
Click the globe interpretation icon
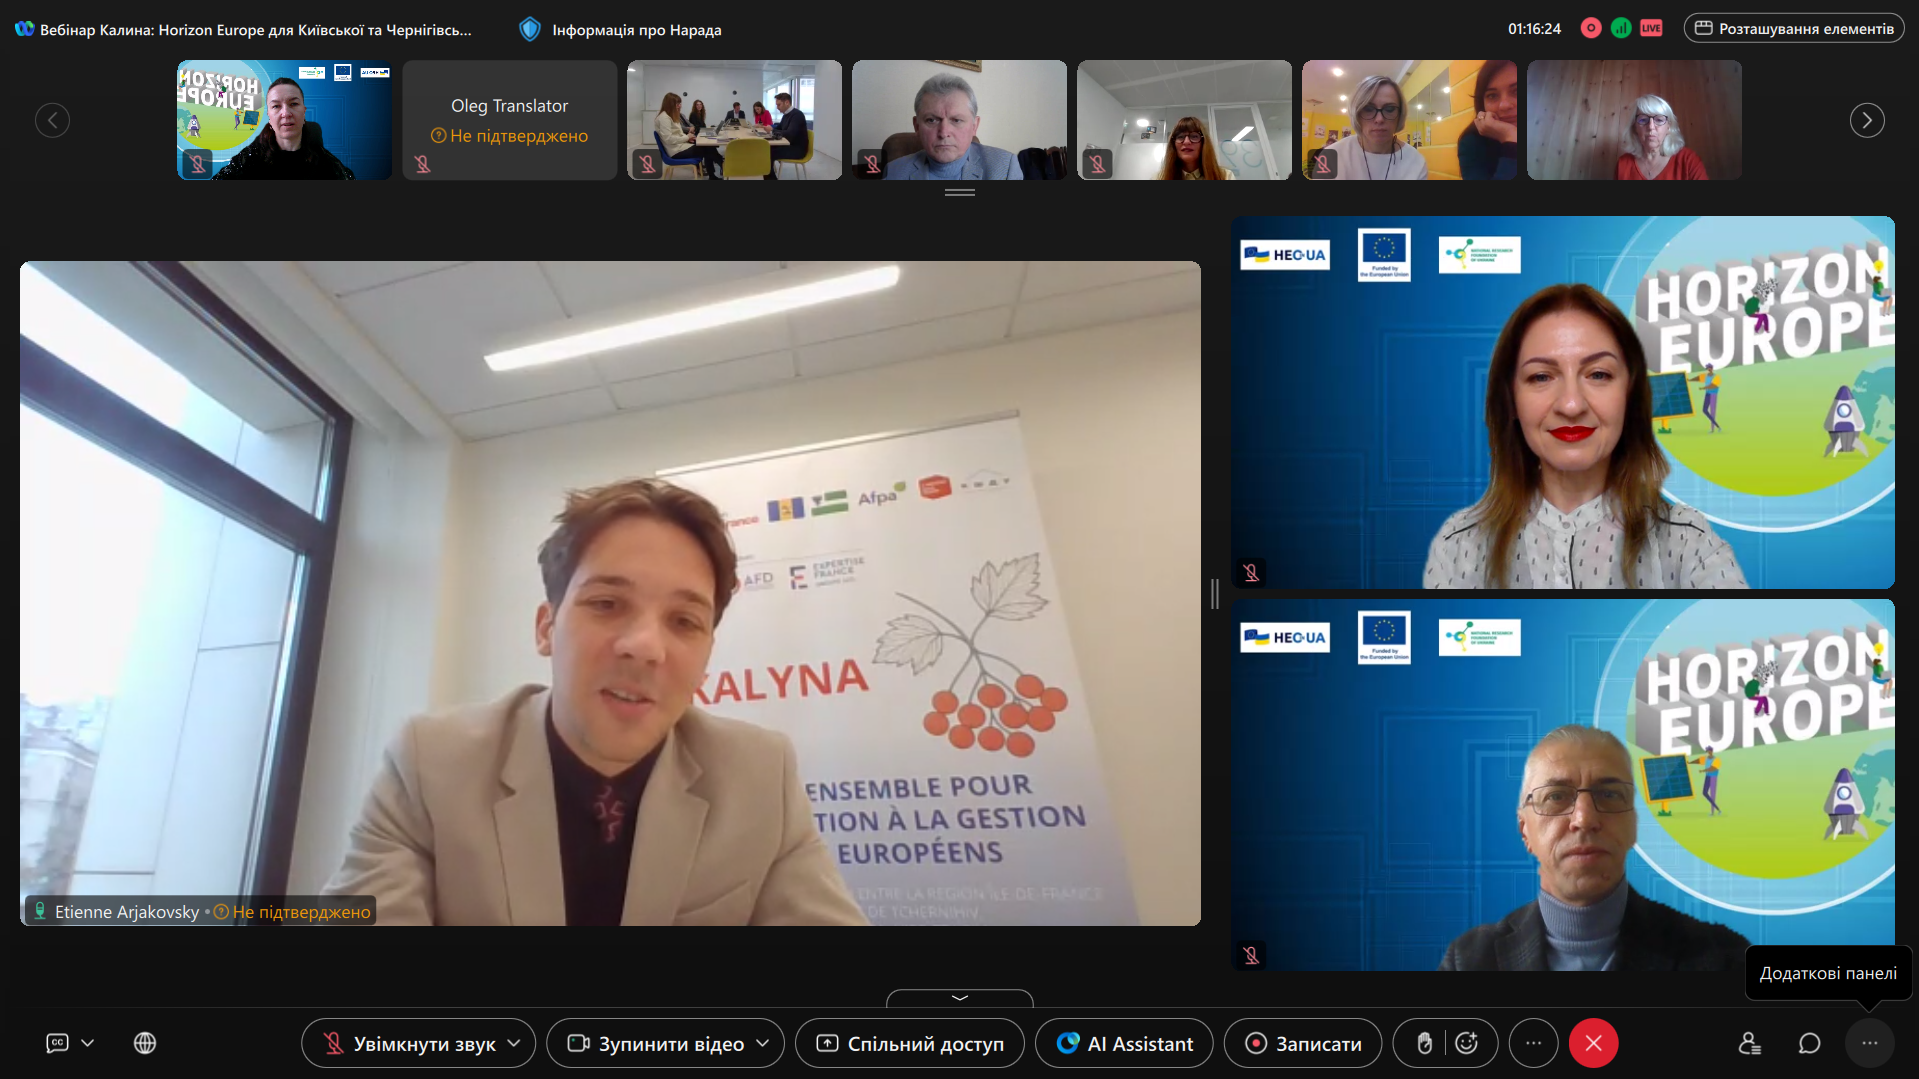point(145,1043)
